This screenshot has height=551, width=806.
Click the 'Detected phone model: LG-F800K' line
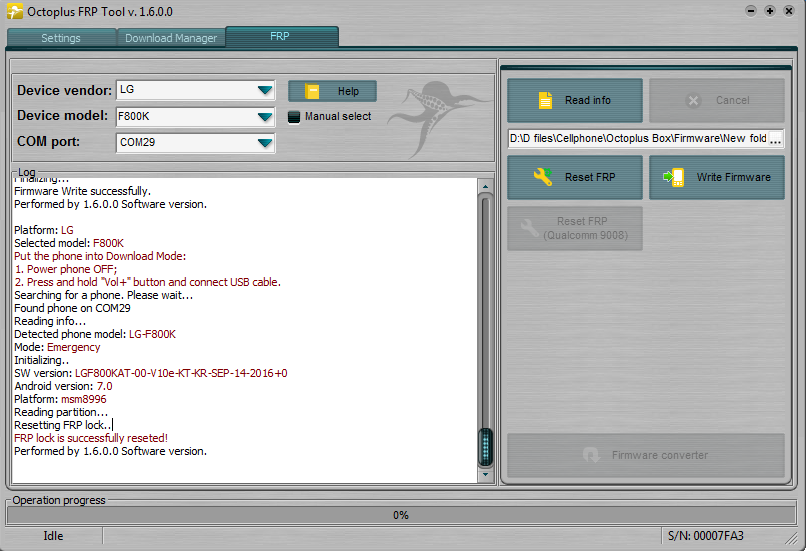point(95,334)
